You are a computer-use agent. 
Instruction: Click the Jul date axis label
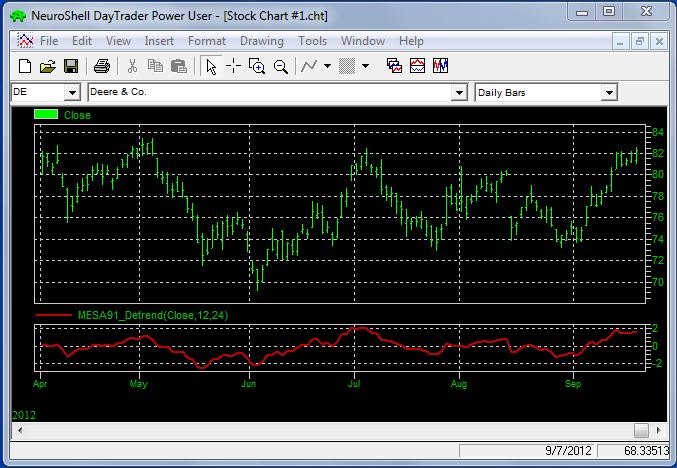(x=354, y=384)
